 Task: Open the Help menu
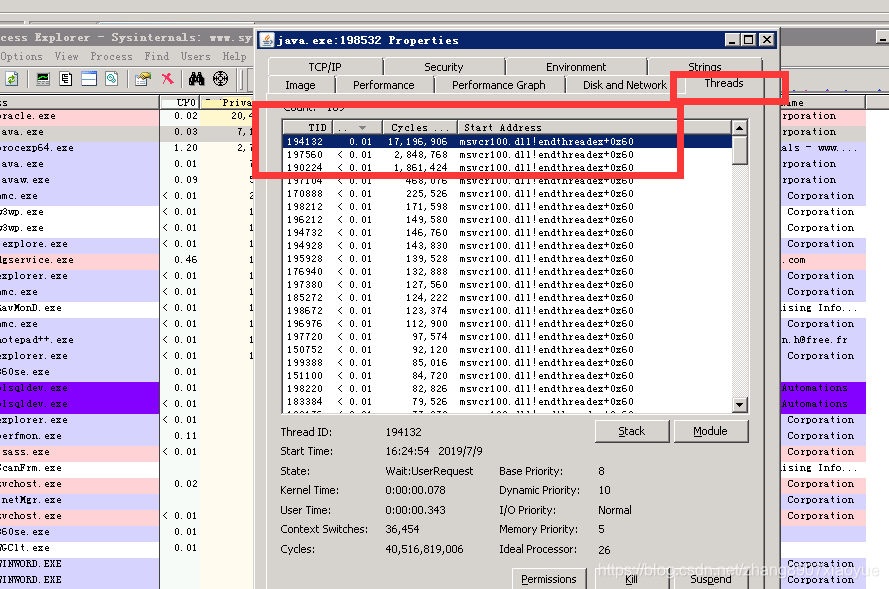[x=234, y=56]
